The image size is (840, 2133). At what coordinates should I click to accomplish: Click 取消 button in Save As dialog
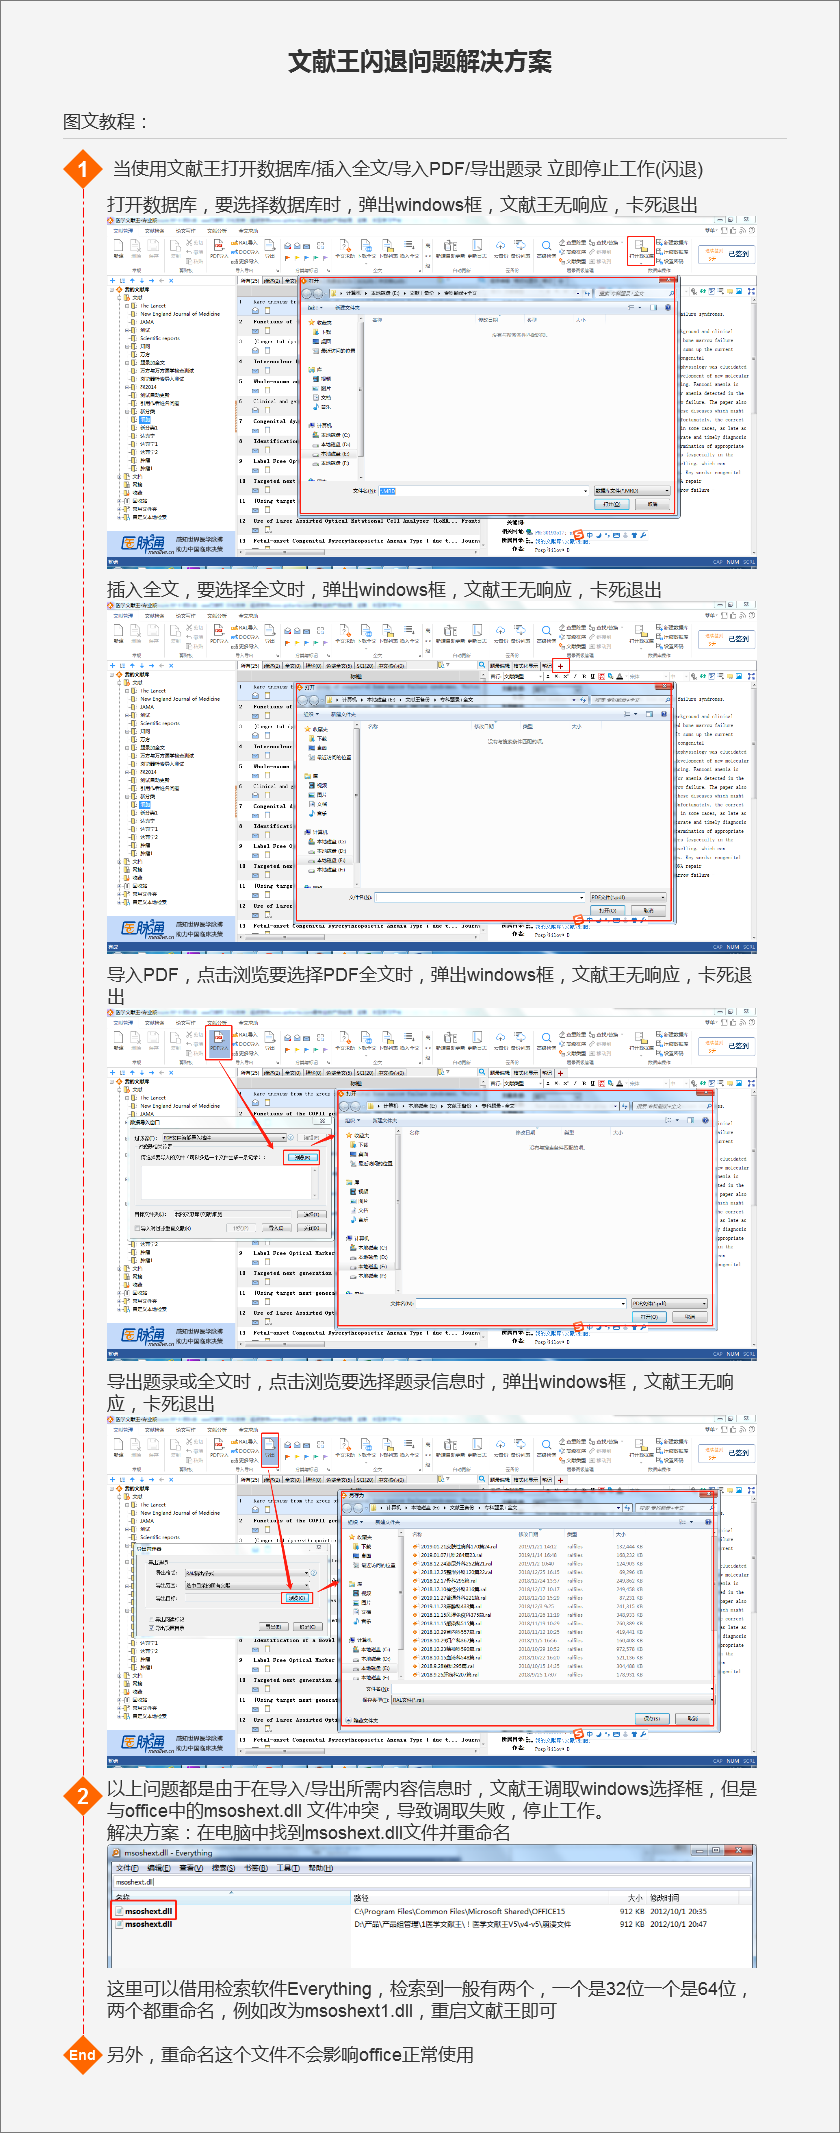pos(693,1719)
